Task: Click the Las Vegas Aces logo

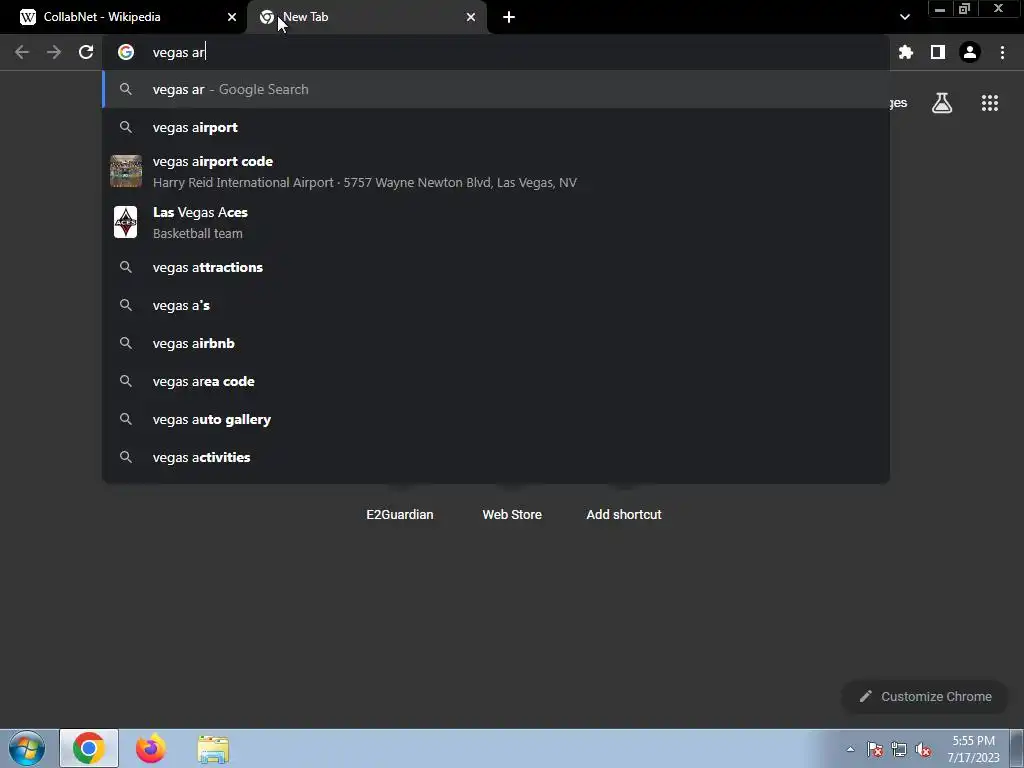Action: [126, 222]
